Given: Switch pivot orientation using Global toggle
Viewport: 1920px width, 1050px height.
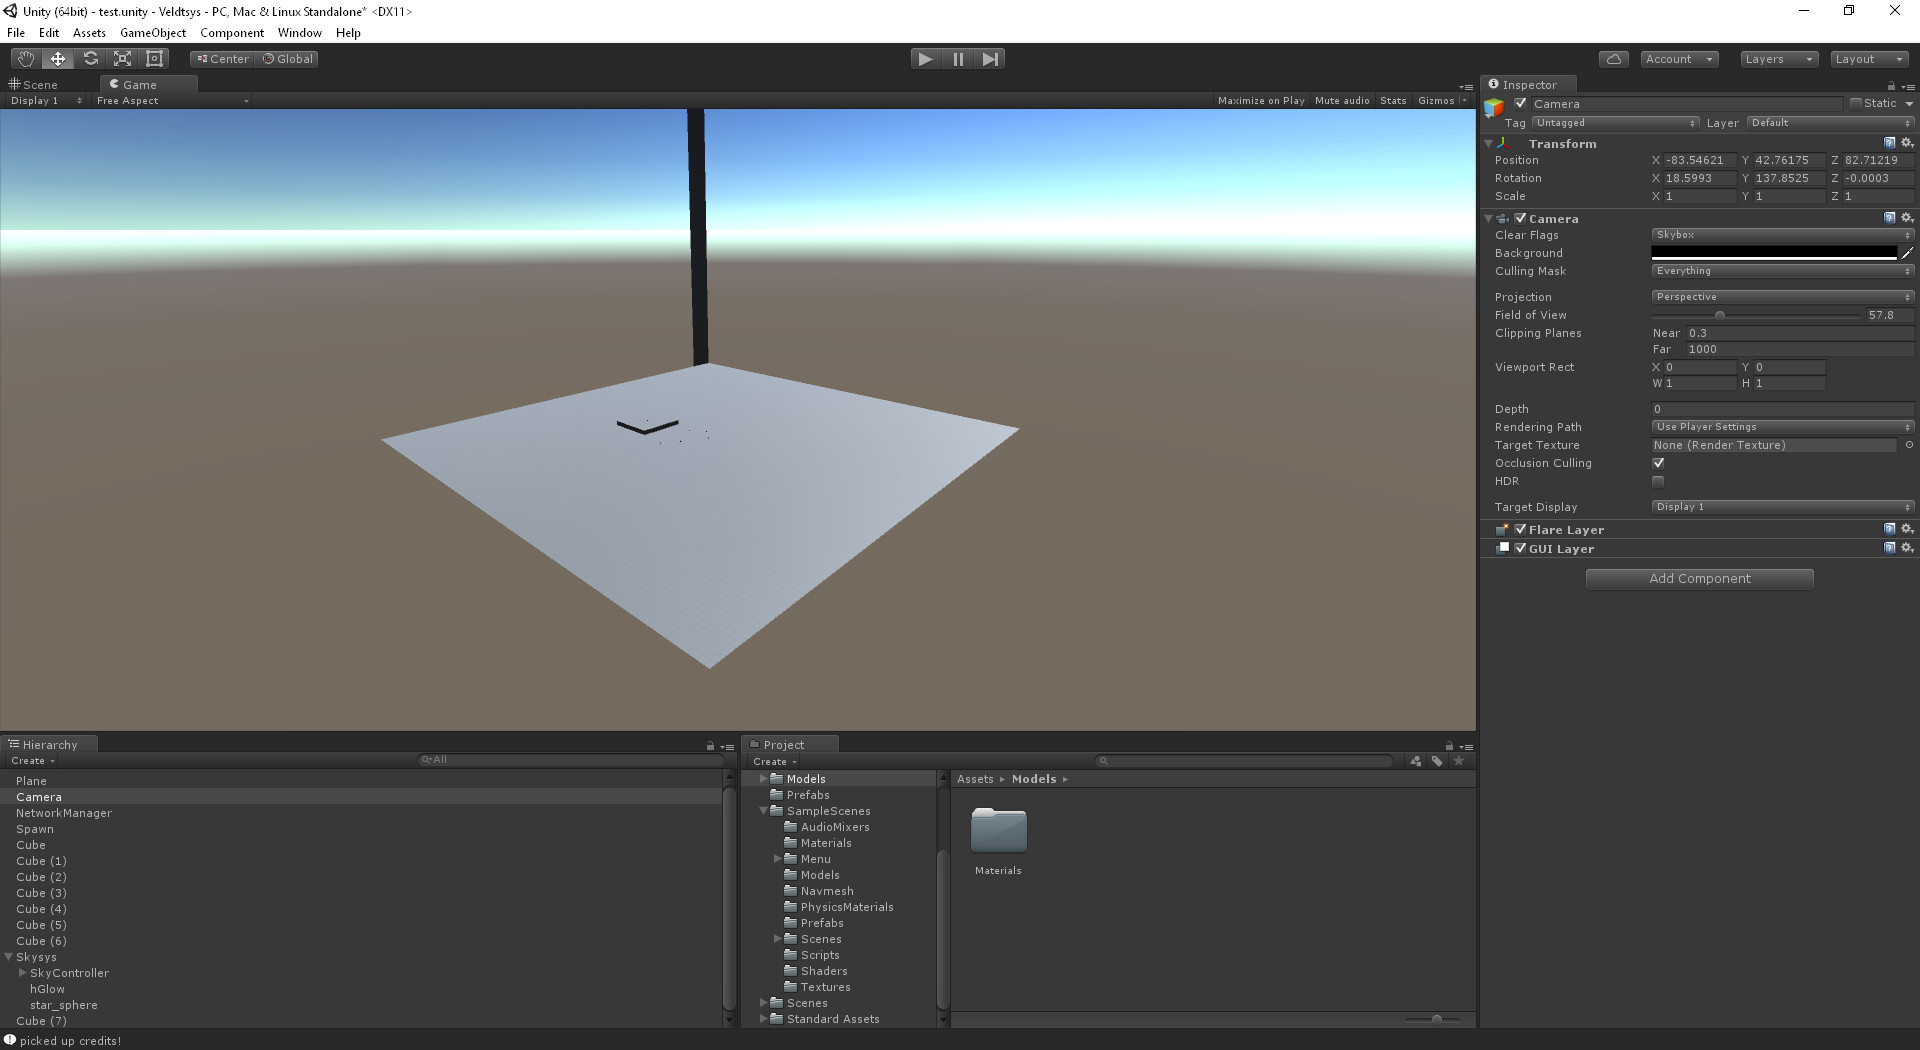Looking at the screenshot, I should coord(288,58).
